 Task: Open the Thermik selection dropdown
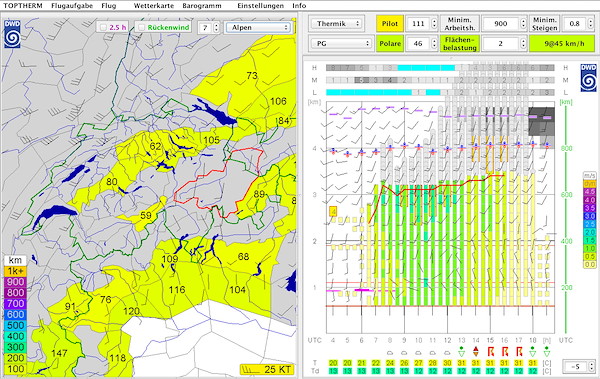pyautogui.click(x=336, y=23)
